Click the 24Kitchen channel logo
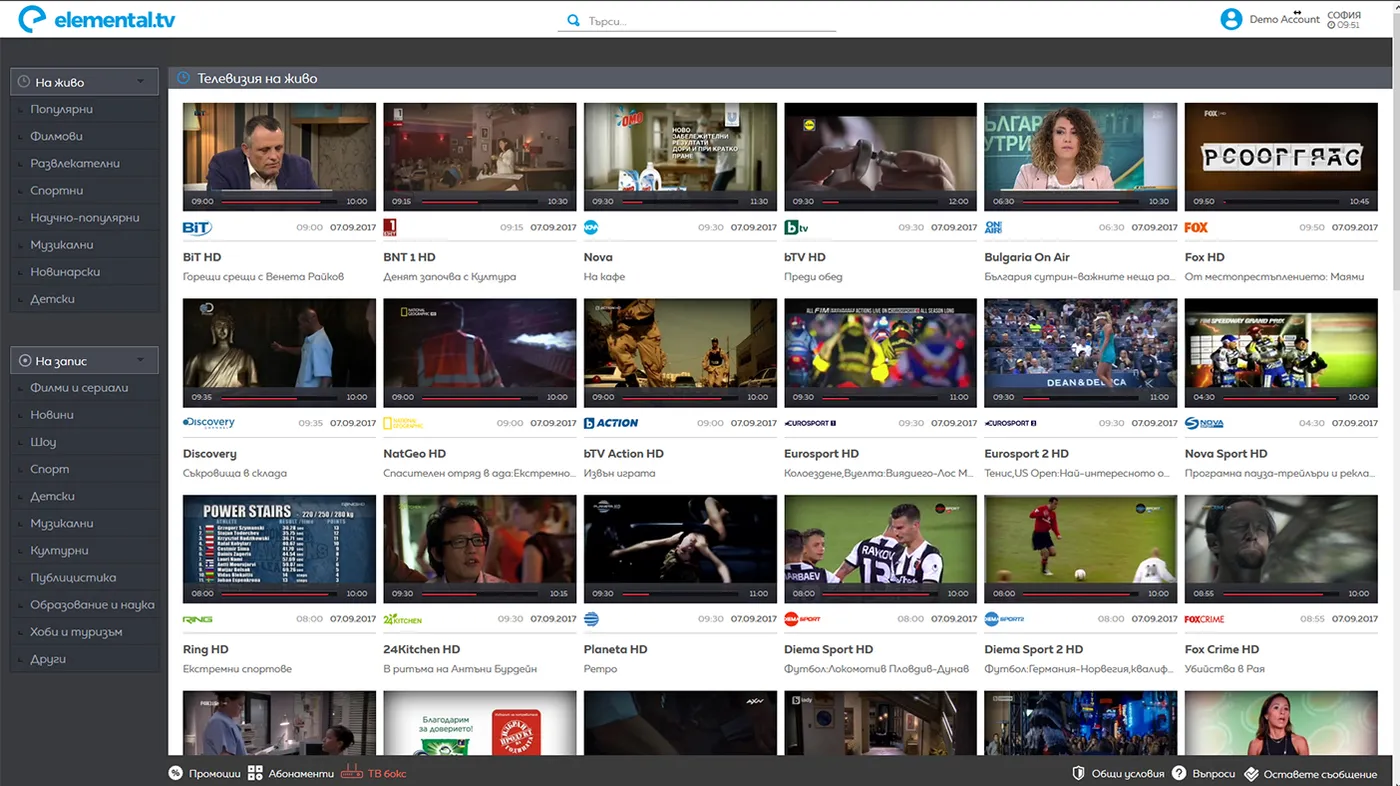 click(x=403, y=619)
